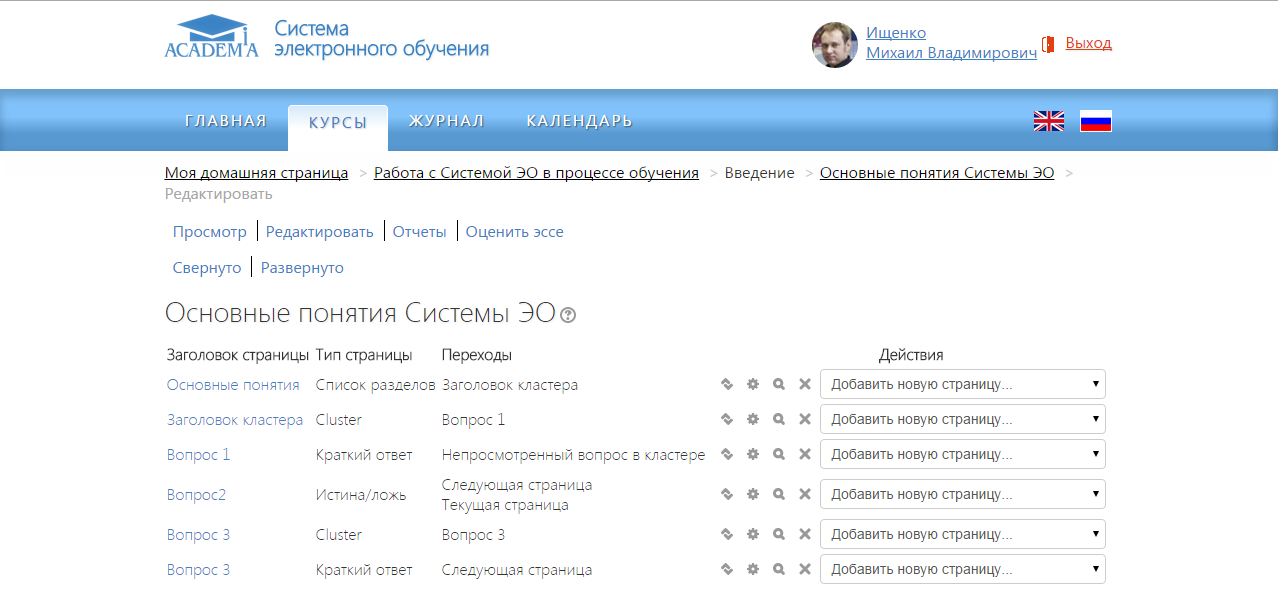Switch language using the British flag
The image size is (1278, 594).
pyautogui.click(x=1048, y=121)
